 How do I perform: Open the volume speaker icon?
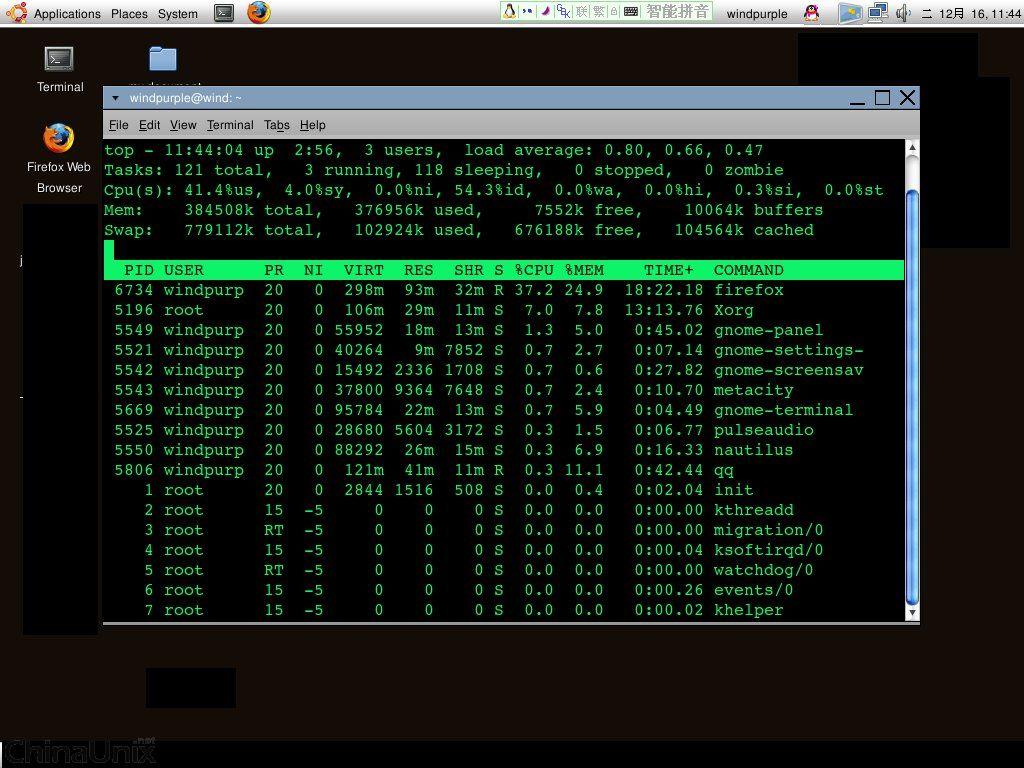point(903,12)
